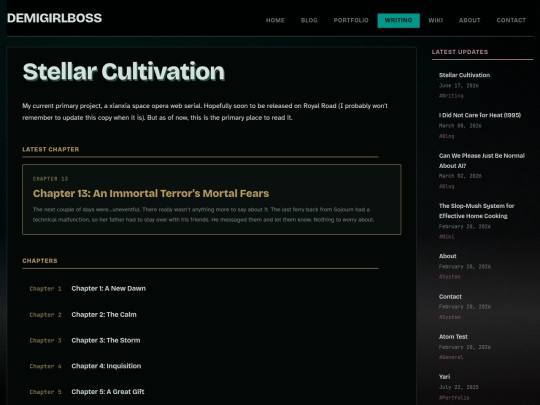Open Chapter 3: The Storm

tap(106, 340)
